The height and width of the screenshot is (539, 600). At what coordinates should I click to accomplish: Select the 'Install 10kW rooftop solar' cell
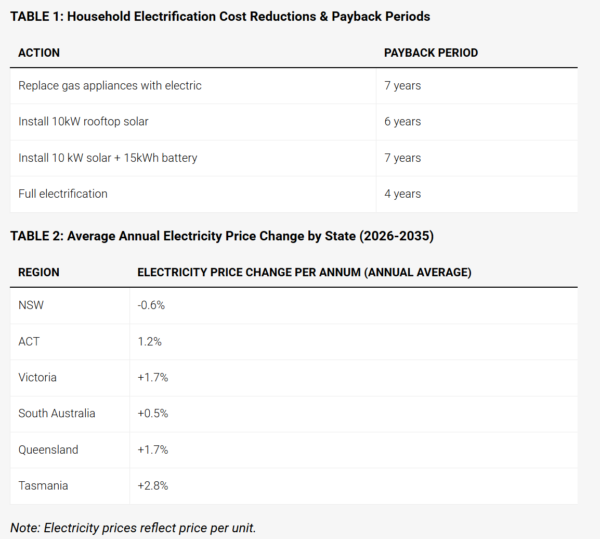88,122
